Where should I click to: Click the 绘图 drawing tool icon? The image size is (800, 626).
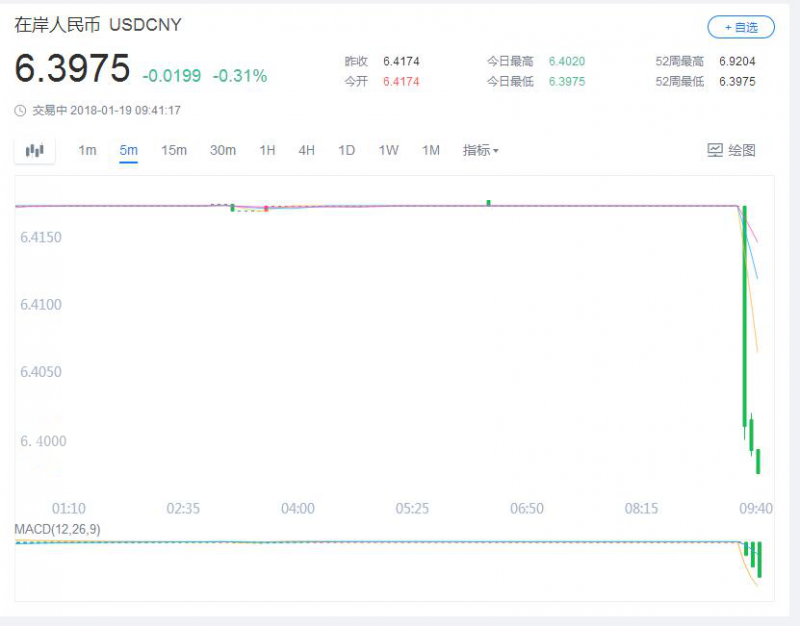[x=715, y=151]
